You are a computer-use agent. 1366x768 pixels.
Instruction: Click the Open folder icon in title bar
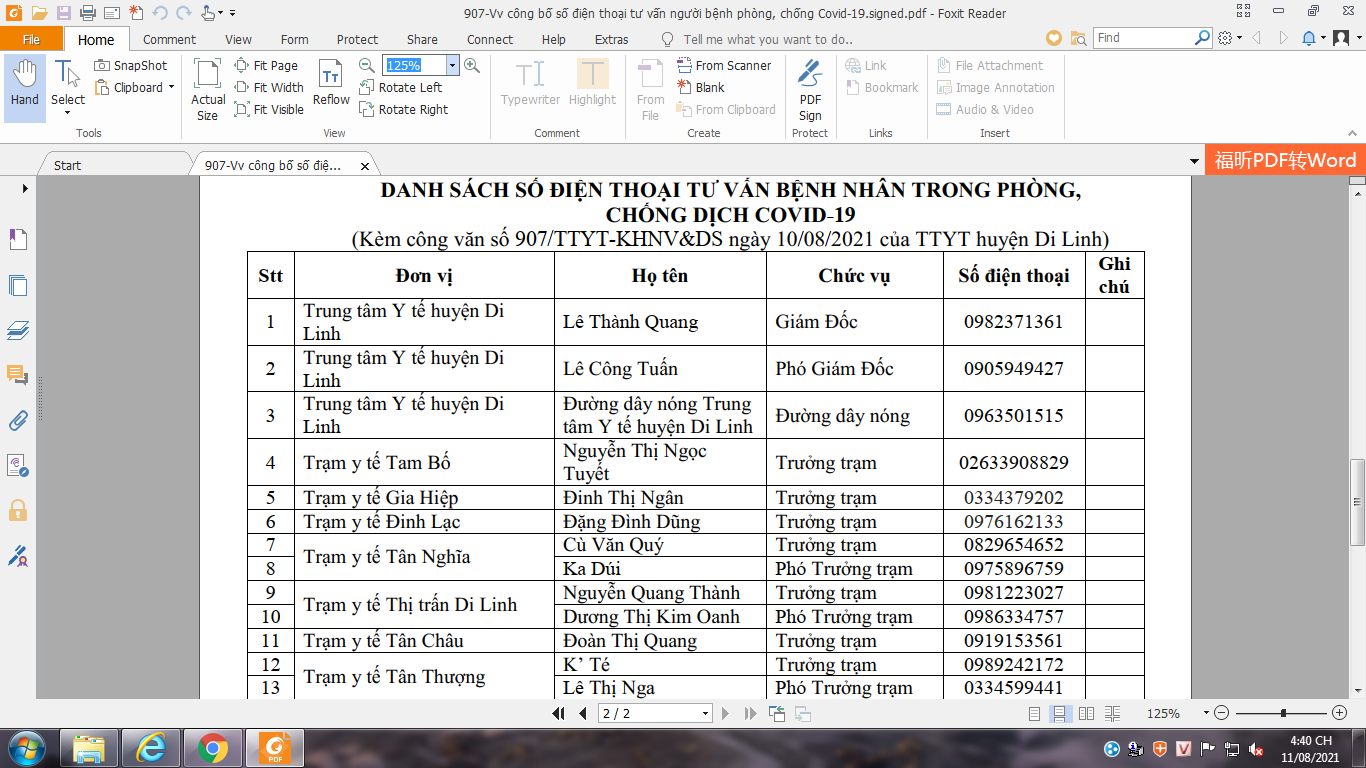click(x=39, y=13)
